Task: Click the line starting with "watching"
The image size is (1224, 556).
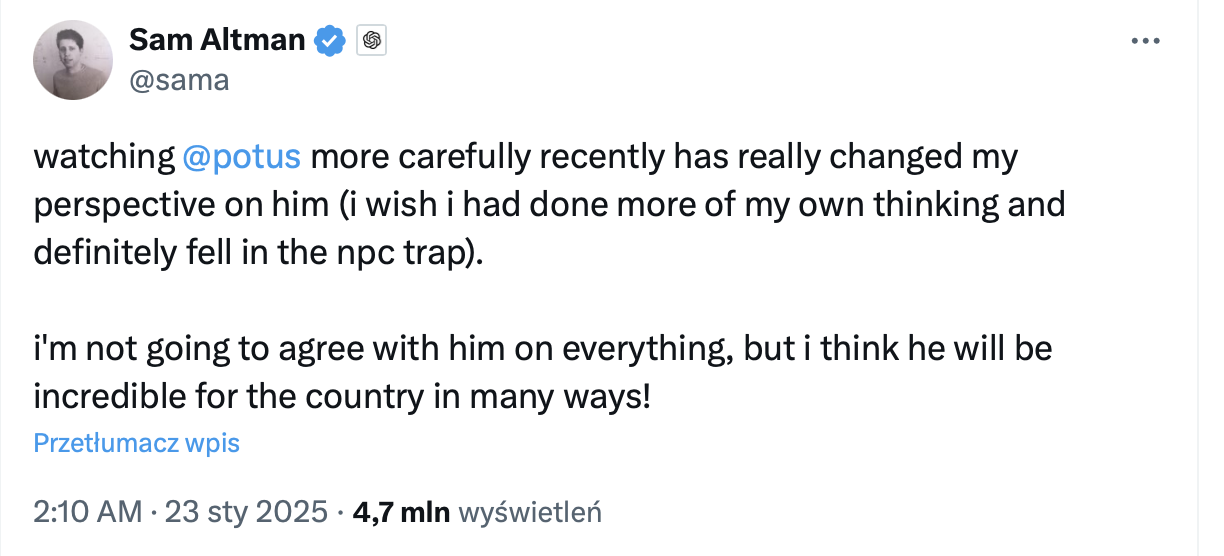Action: point(524,157)
